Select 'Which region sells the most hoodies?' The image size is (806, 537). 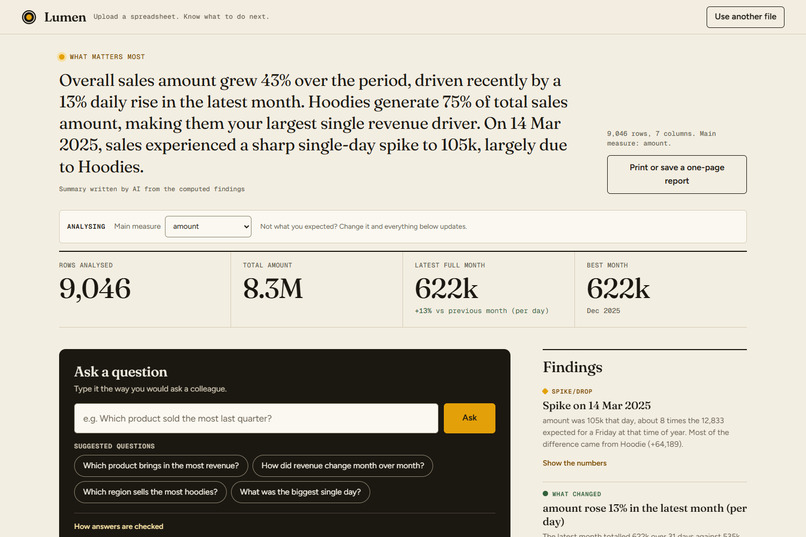coord(150,492)
